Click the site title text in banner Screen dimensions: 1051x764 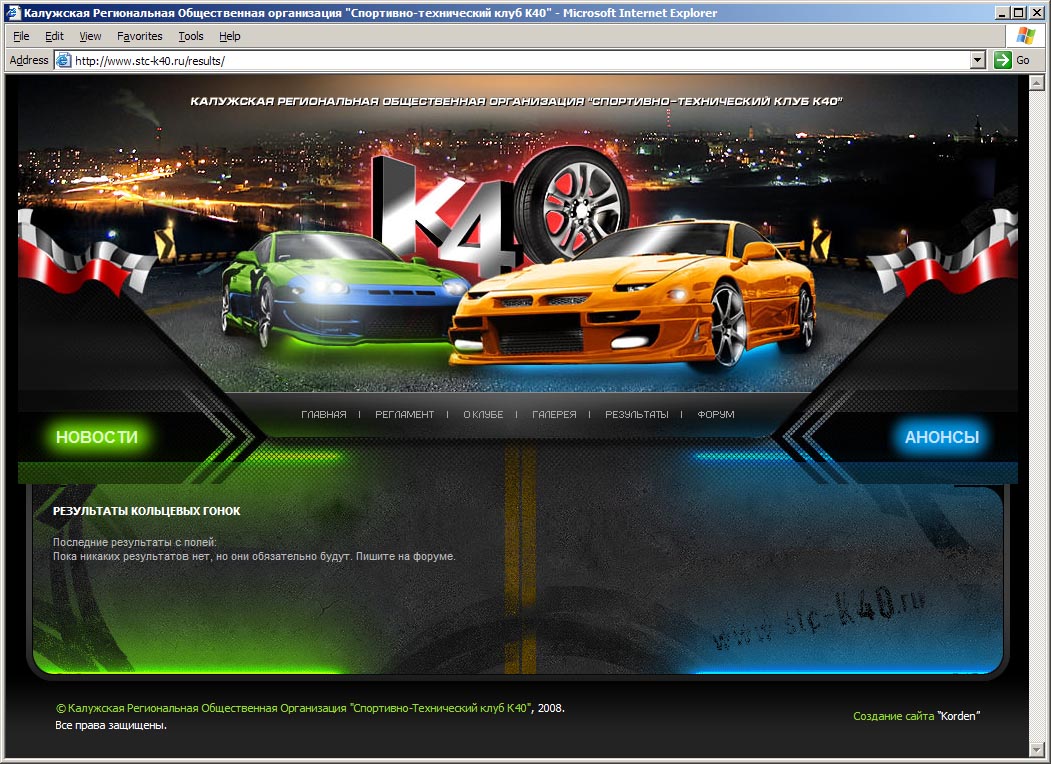pos(515,101)
